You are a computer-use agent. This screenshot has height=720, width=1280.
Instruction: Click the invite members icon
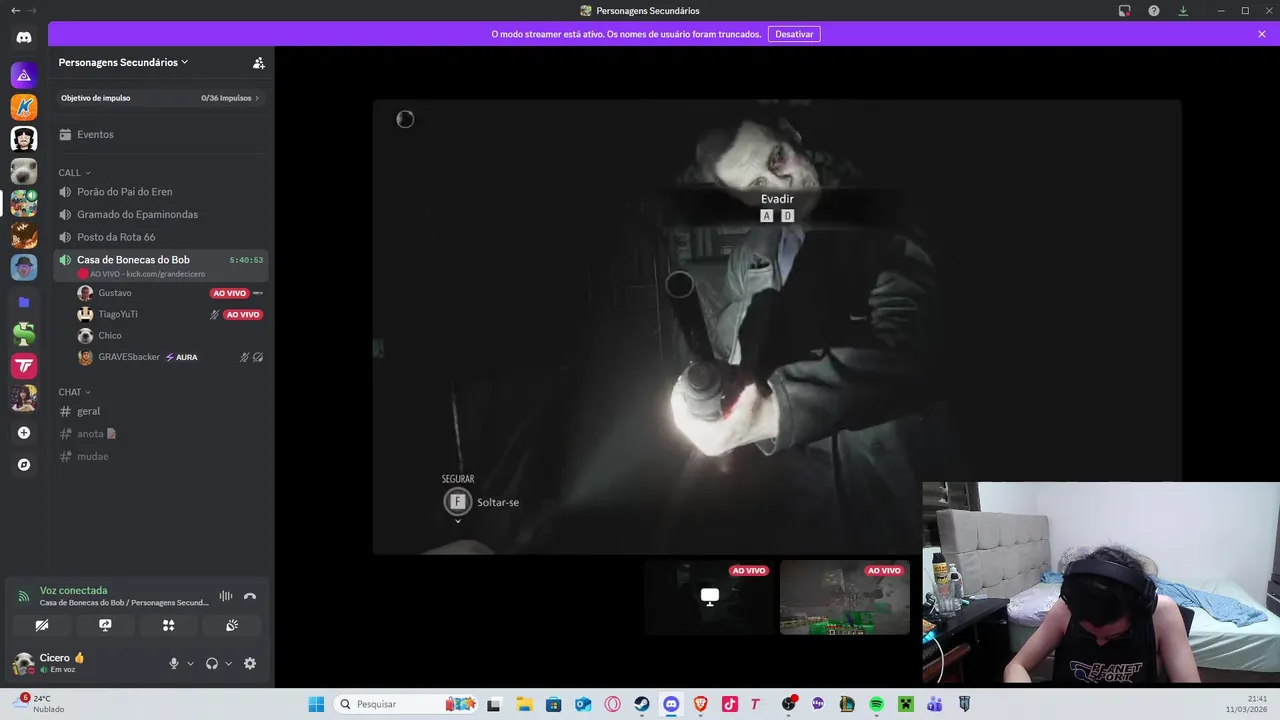[x=258, y=62]
